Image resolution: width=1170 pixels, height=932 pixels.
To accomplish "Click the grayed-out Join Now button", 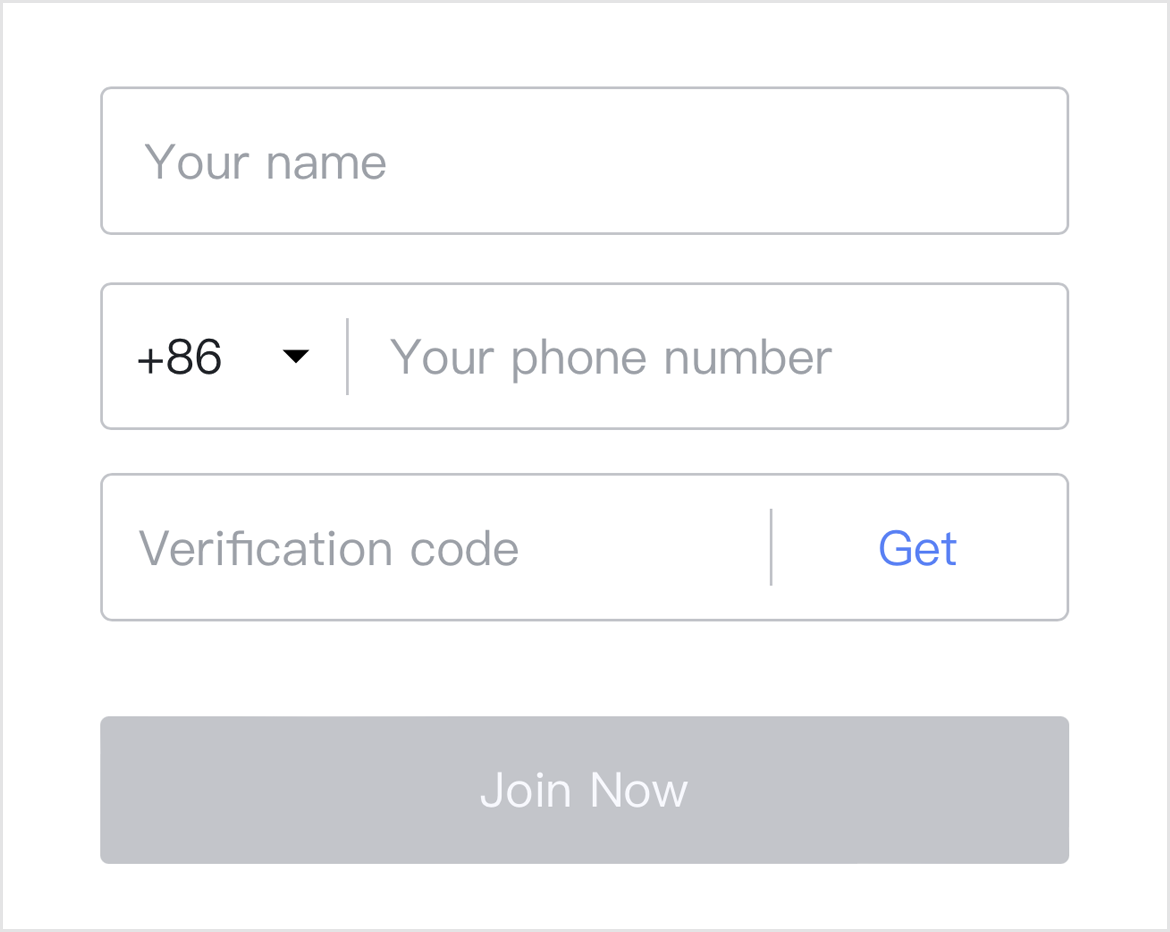I will pyautogui.click(x=584, y=789).
